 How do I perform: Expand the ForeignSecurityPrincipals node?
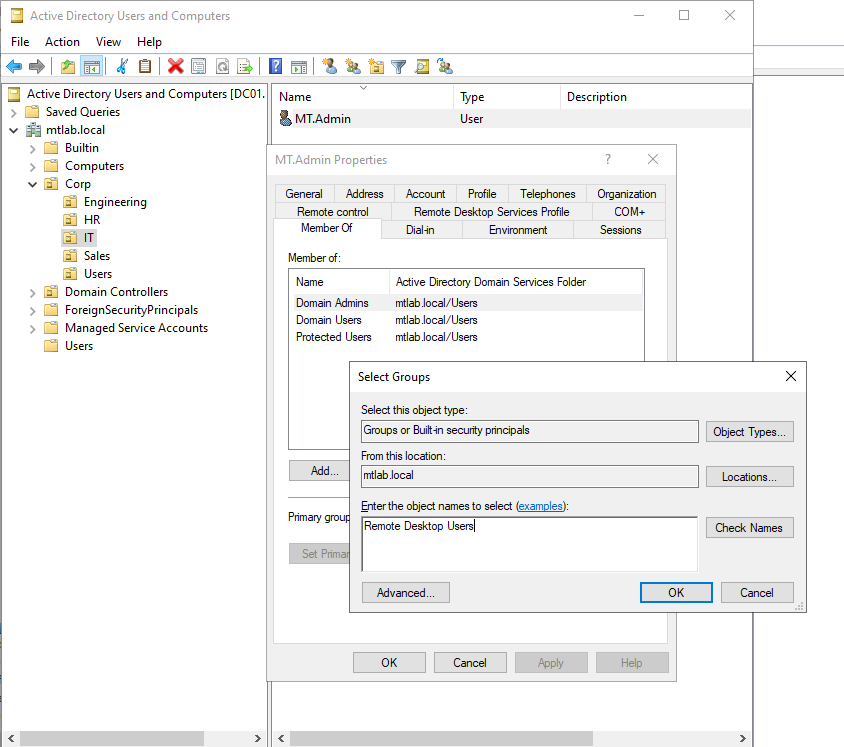pyautogui.click(x=33, y=311)
